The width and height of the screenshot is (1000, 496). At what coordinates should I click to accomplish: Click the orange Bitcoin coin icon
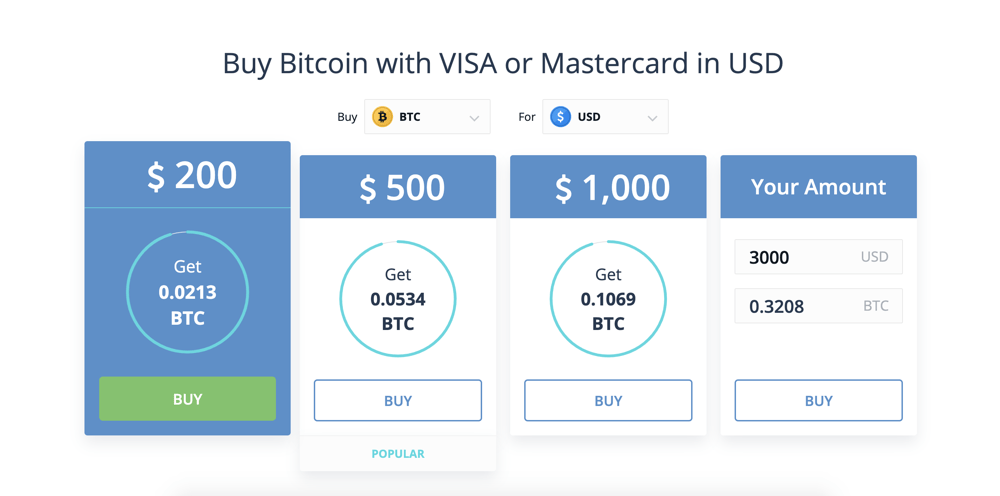pos(382,117)
